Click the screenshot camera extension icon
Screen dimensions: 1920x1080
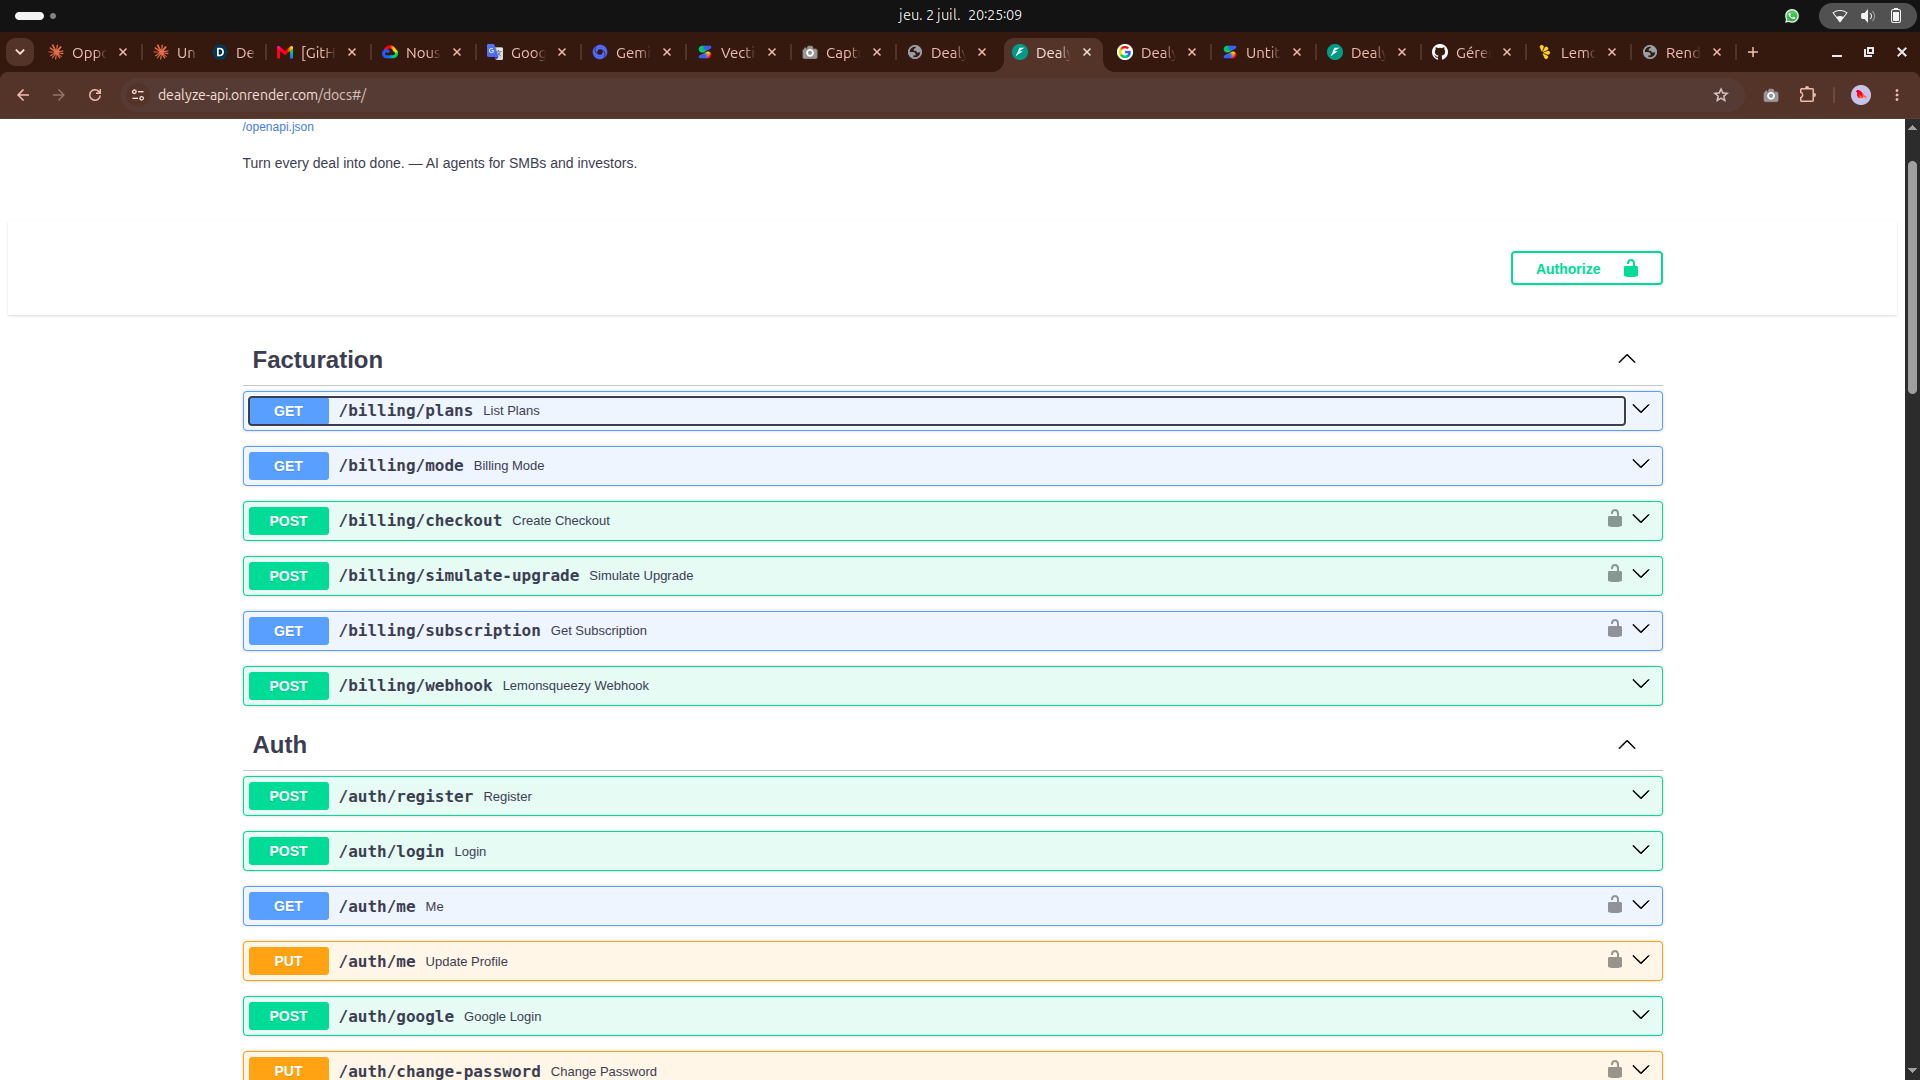coord(1771,95)
